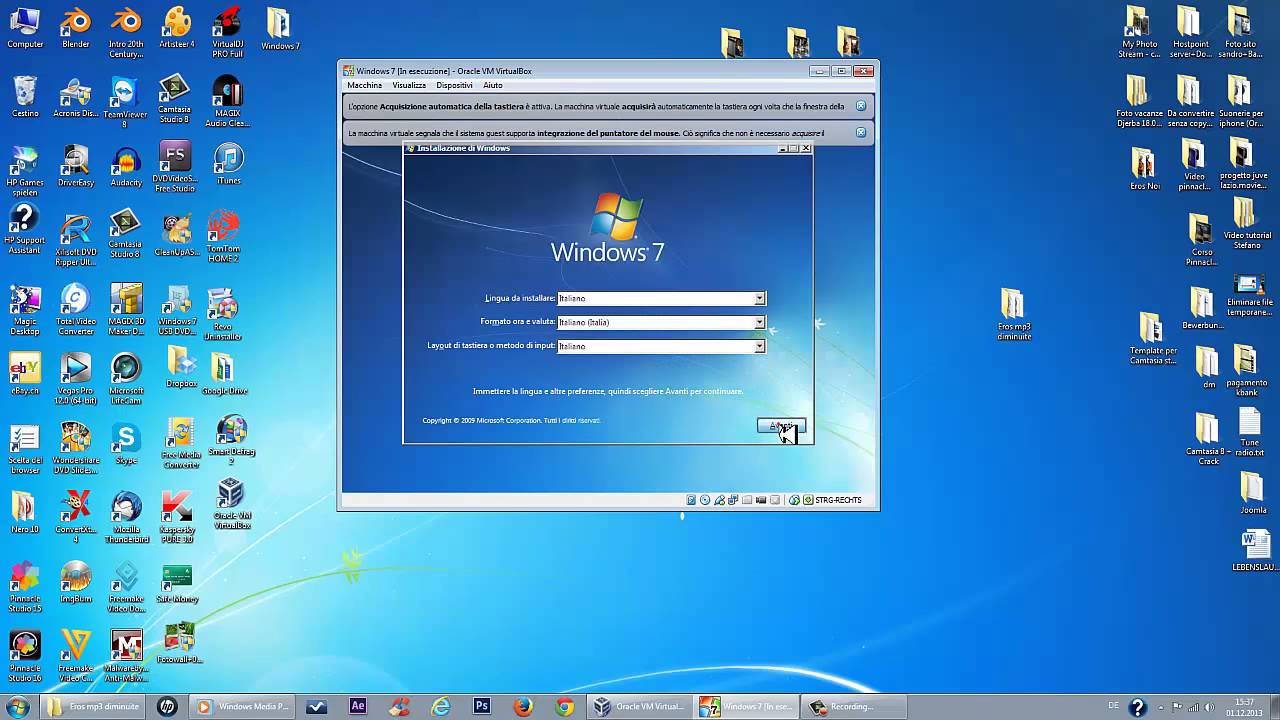Dismiss the mouse pointer integration notification
The height and width of the screenshot is (720, 1280).
[861, 132]
